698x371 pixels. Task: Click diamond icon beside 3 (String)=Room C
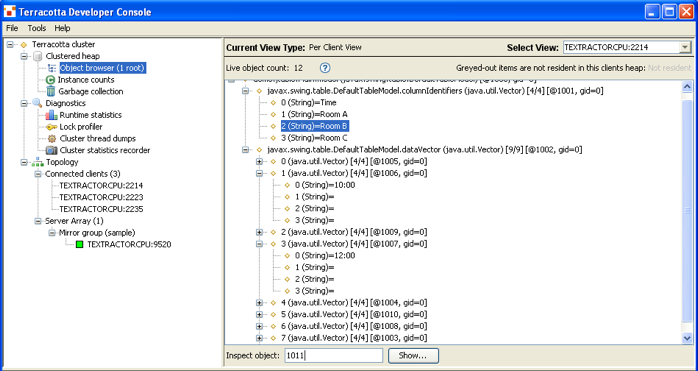pos(274,138)
